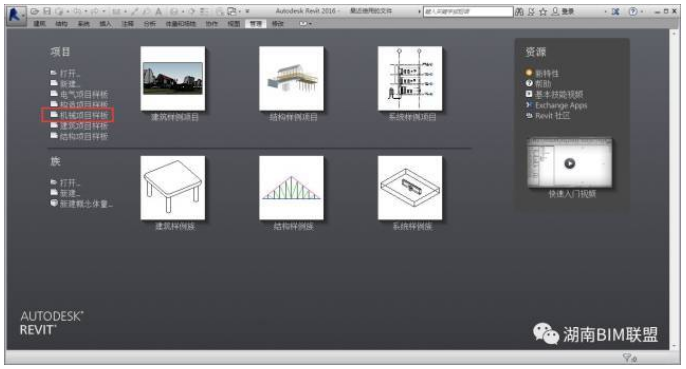686x369 pixels.
Task: Switch to the 协作 ribbon tab
Action: (x=211, y=24)
